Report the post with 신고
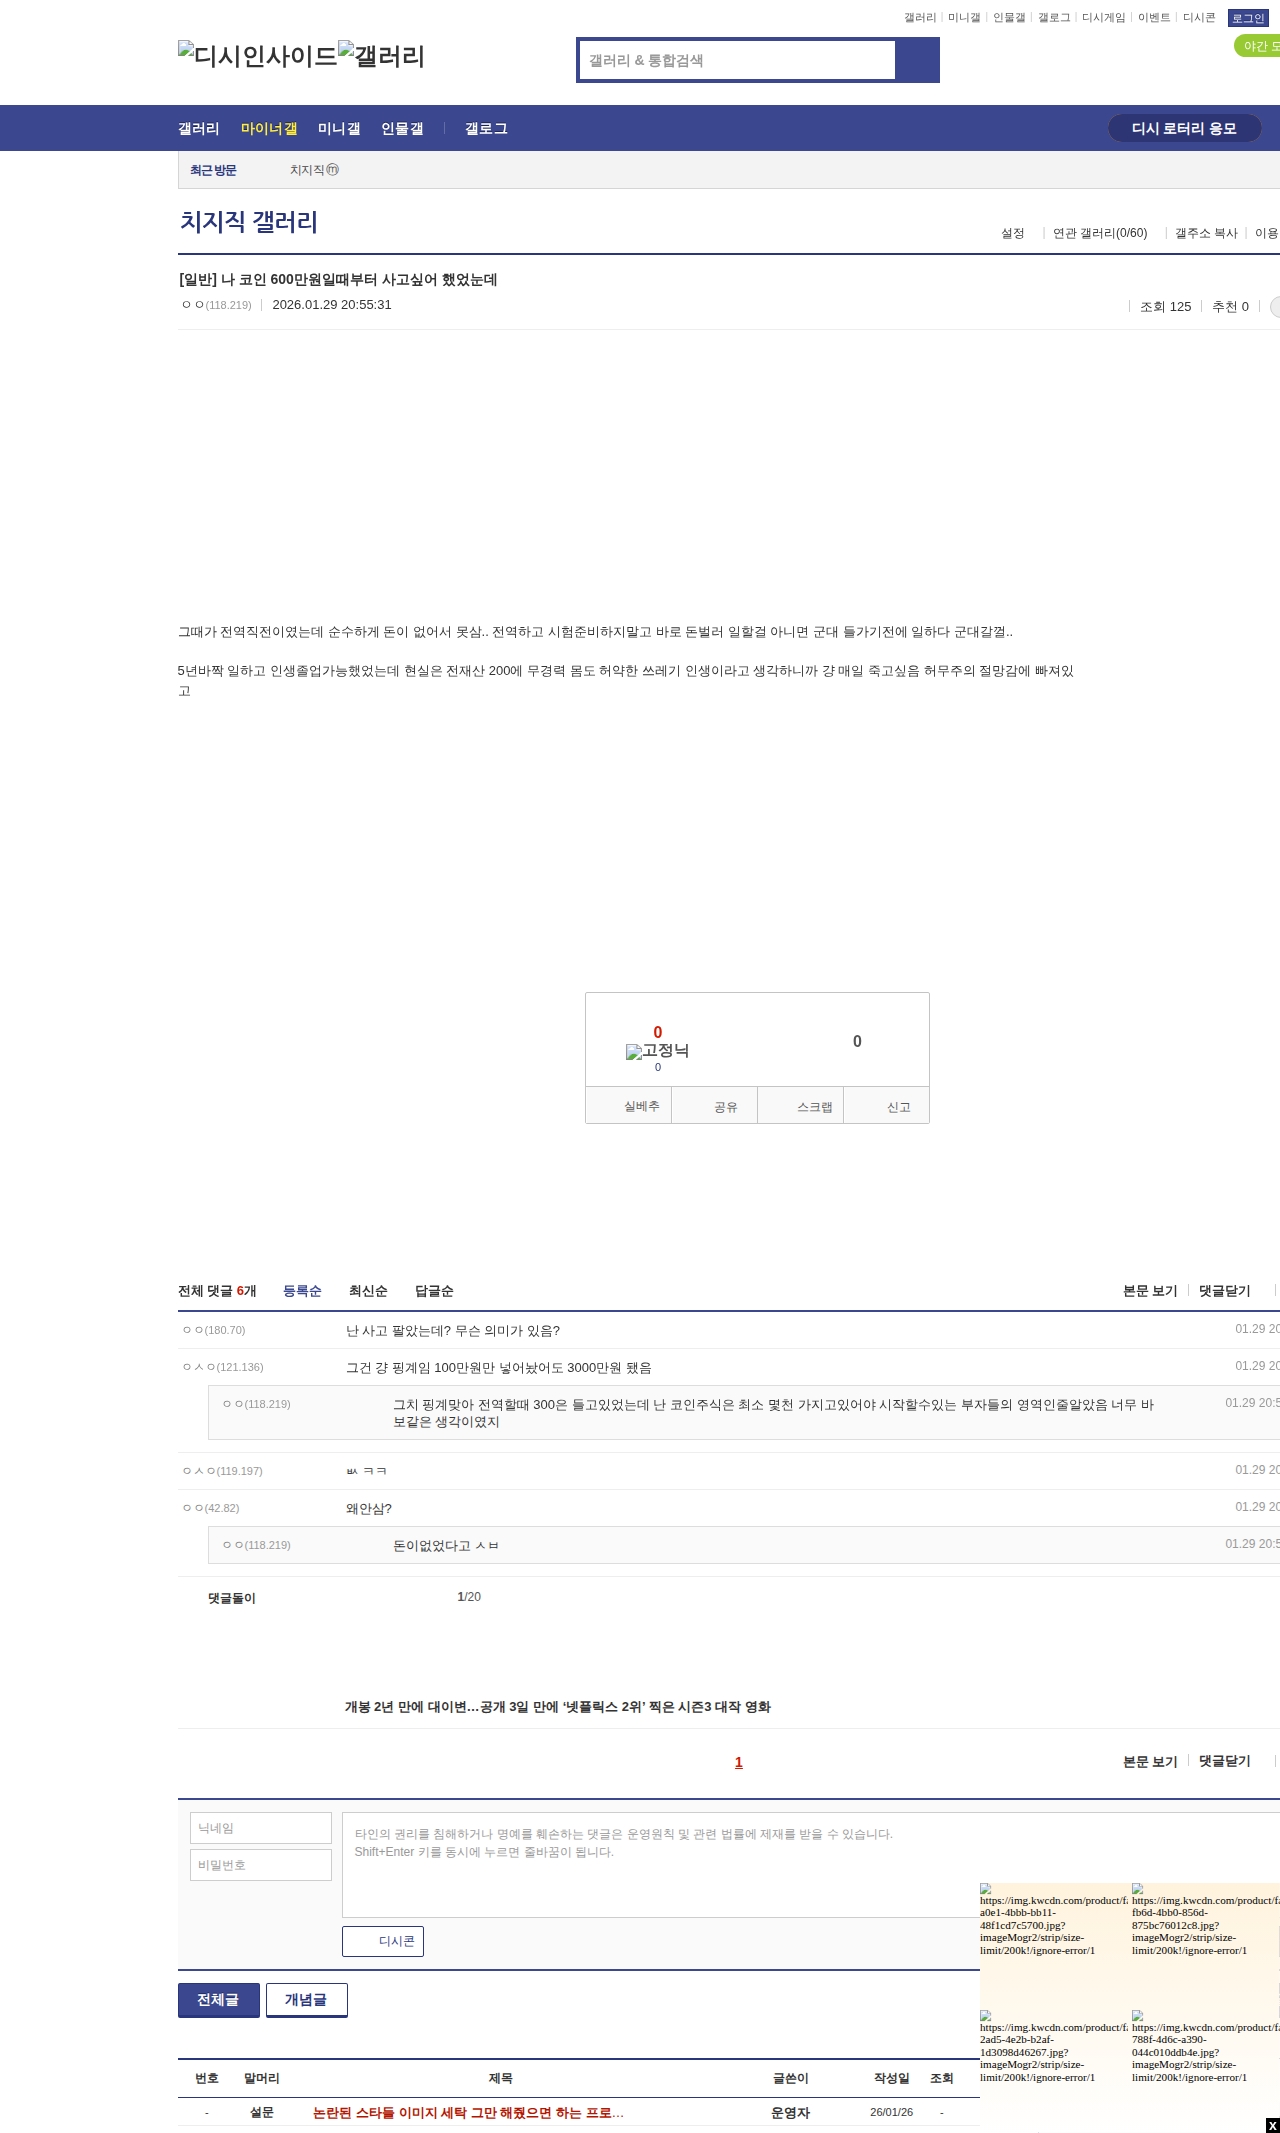Viewport: 1280px width, 2133px height. point(887,1106)
